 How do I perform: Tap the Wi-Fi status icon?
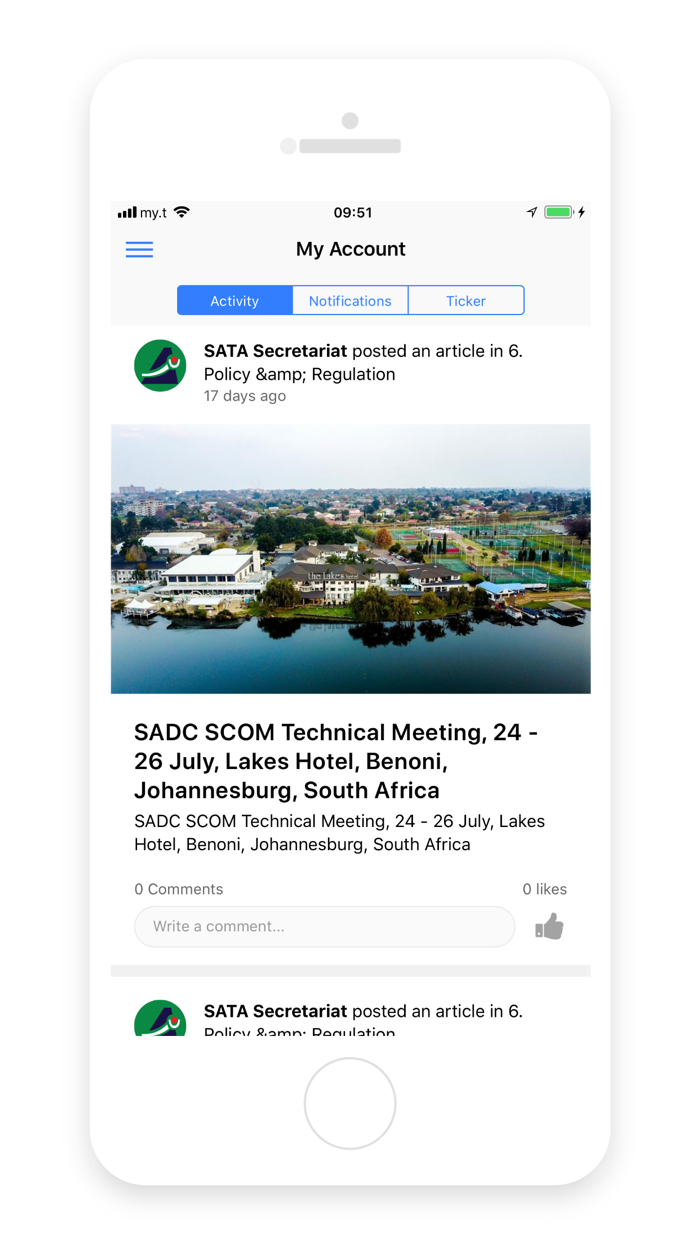[181, 212]
